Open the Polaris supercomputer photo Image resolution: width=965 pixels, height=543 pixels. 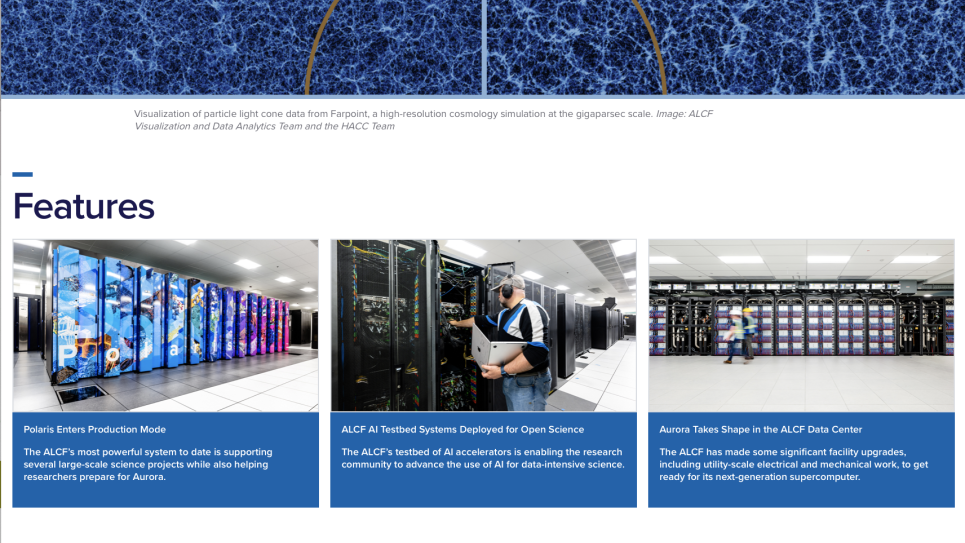click(165, 325)
